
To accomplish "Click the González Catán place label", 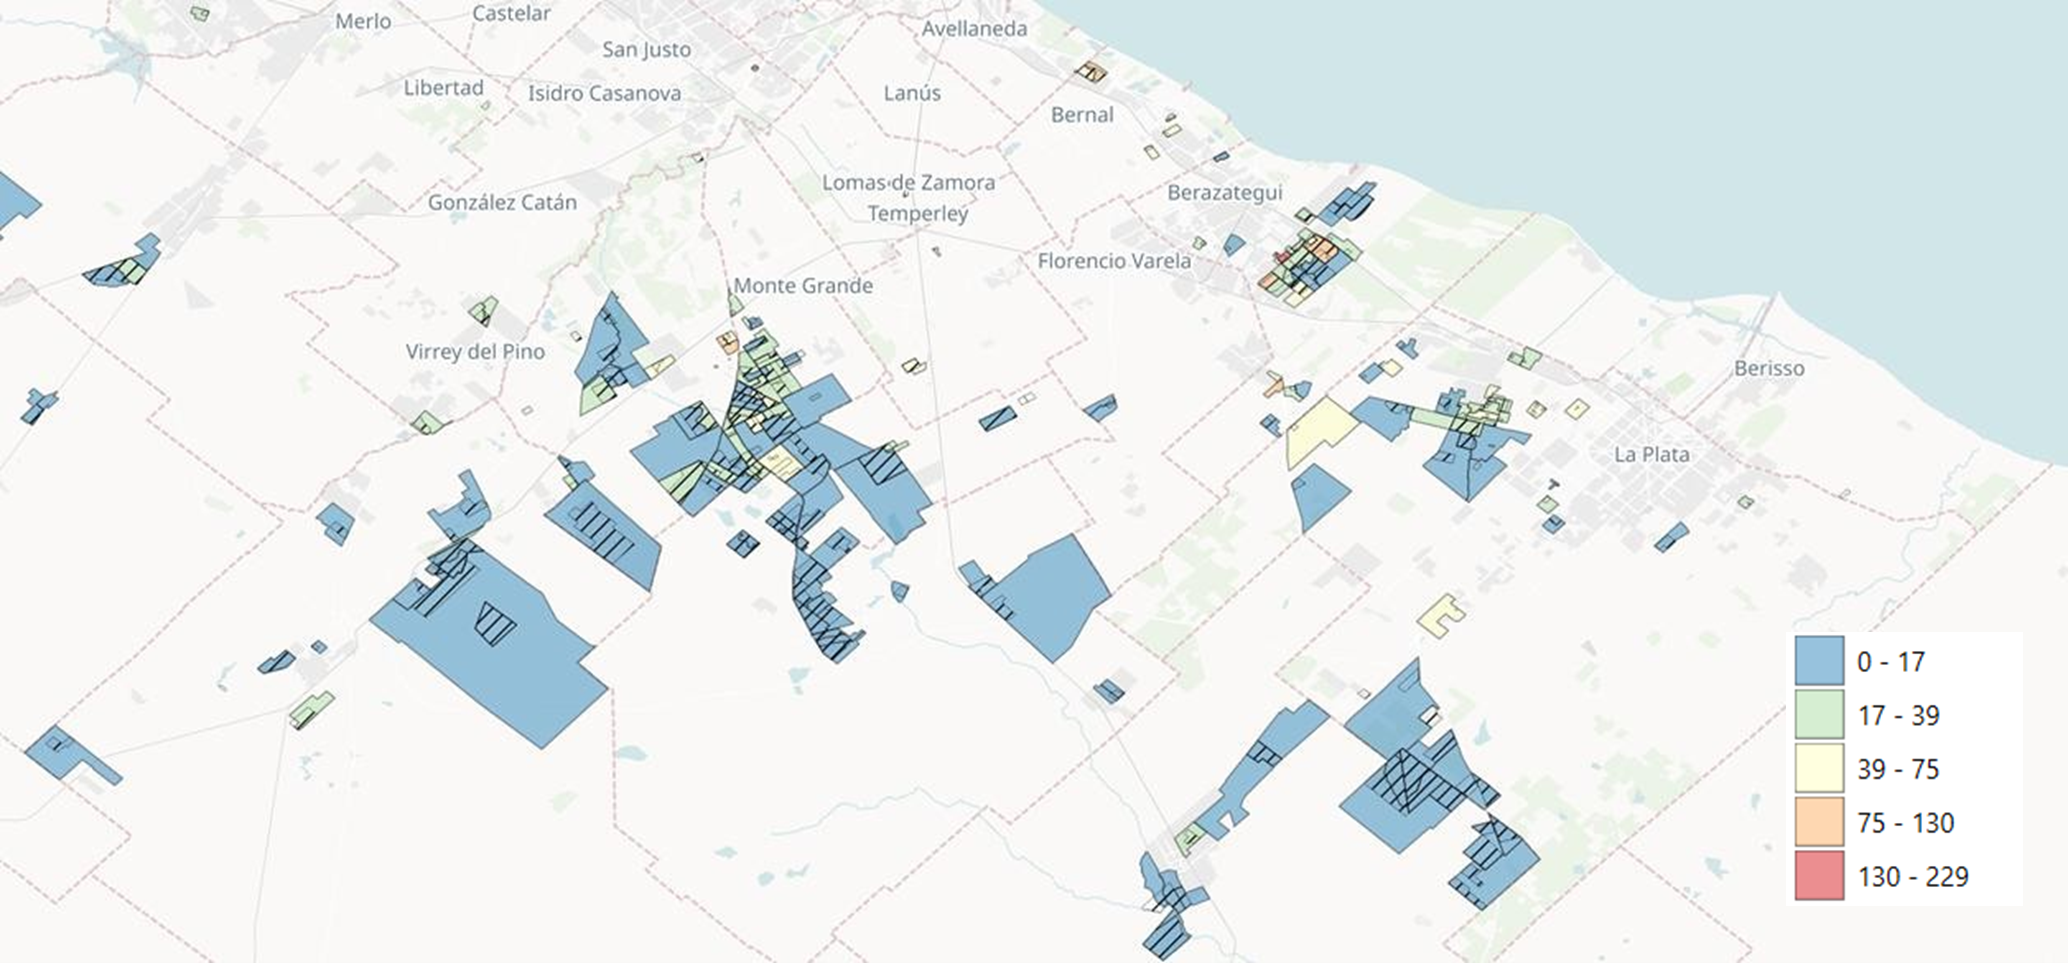I will tap(502, 202).
